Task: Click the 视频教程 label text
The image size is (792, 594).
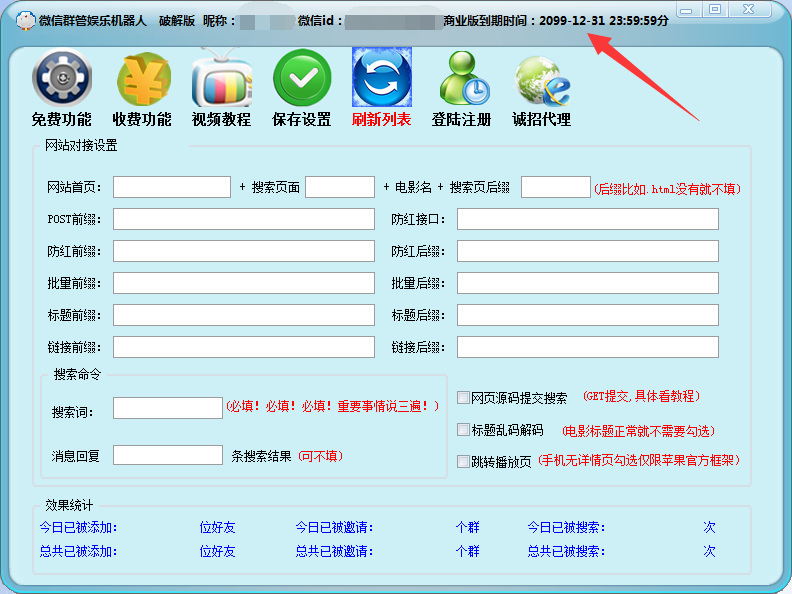Action: pos(222,120)
